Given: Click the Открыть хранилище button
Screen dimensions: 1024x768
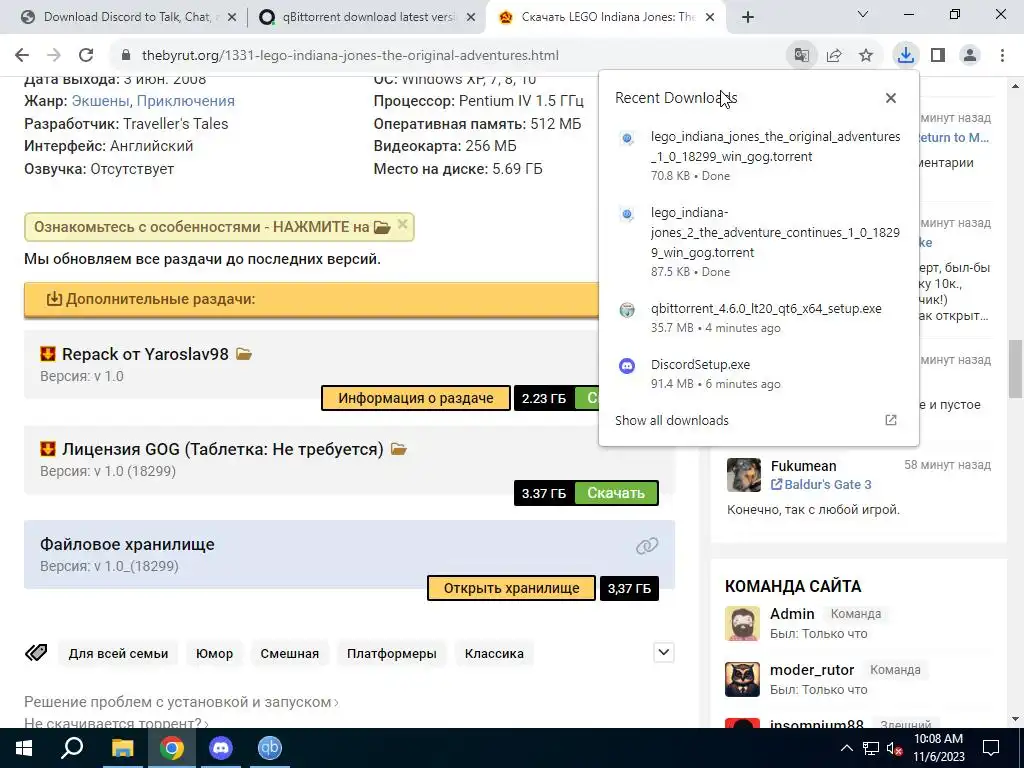Looking at the screenshot, I should tap(511, 588).
